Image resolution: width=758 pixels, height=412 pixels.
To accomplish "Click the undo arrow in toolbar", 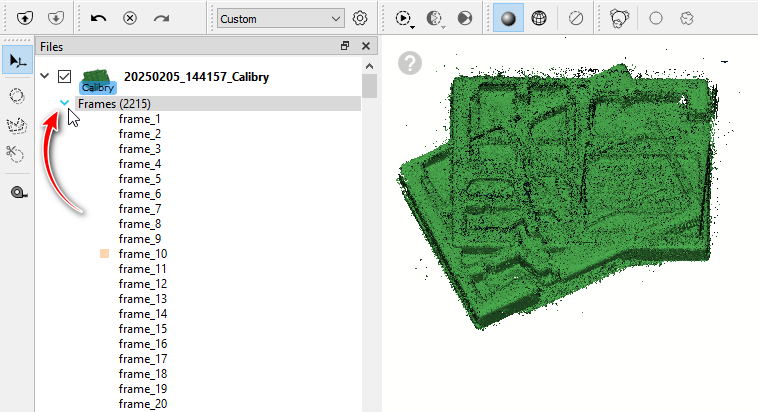I will (98, 18).
